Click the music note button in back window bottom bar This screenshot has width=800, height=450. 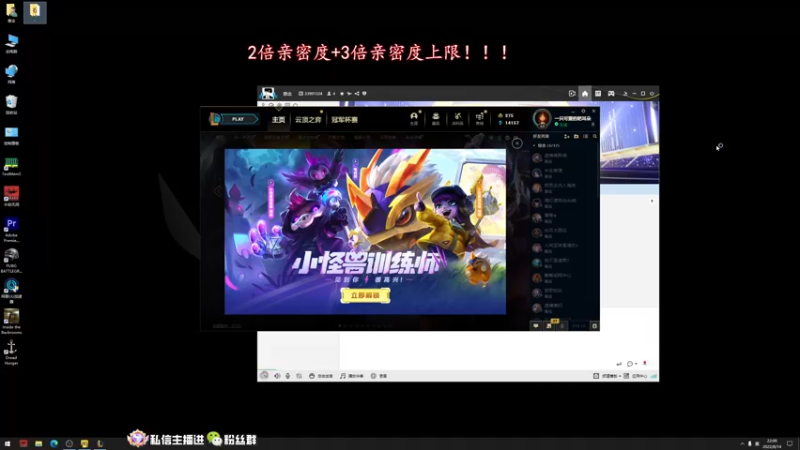pyautogui.click(x=352, y=376)
